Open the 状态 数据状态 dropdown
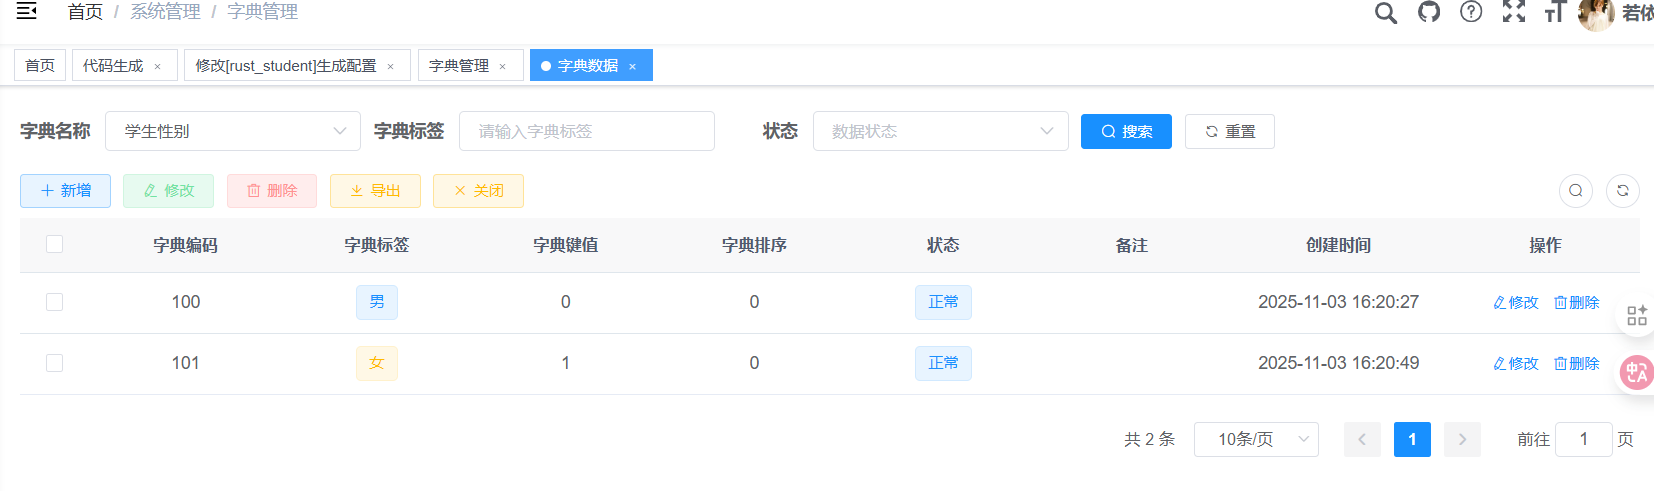Image resolution: width=1654 pixels, height=491 pixels. point(940,131)
